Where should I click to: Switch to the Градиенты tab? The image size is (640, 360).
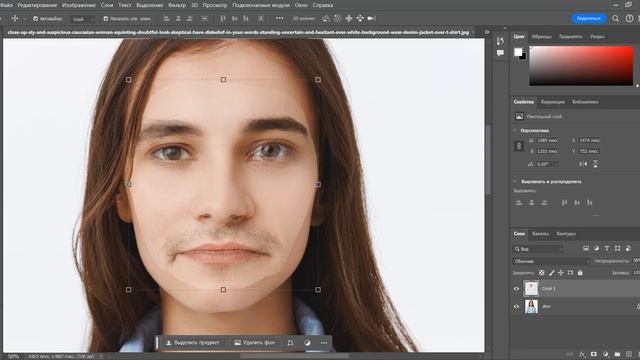571,37
